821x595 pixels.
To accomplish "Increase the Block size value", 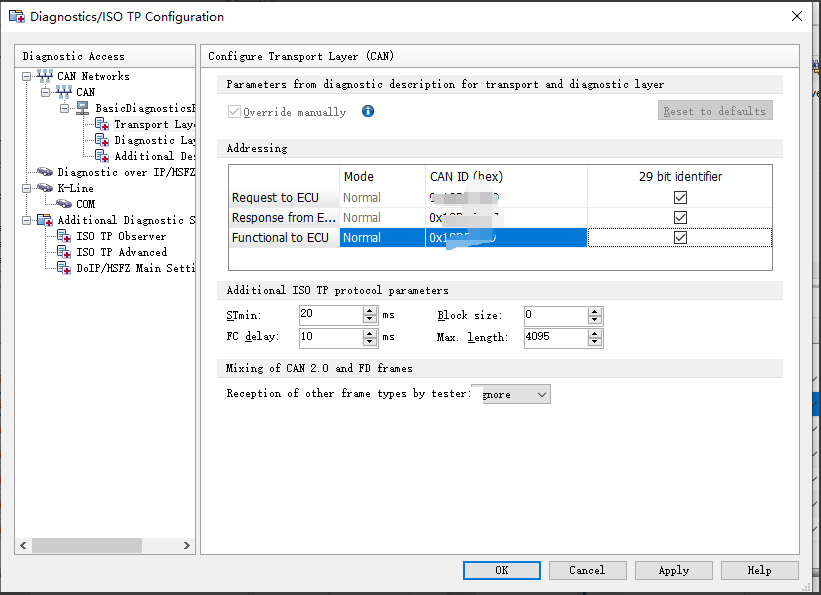I will tap(594, 311).
